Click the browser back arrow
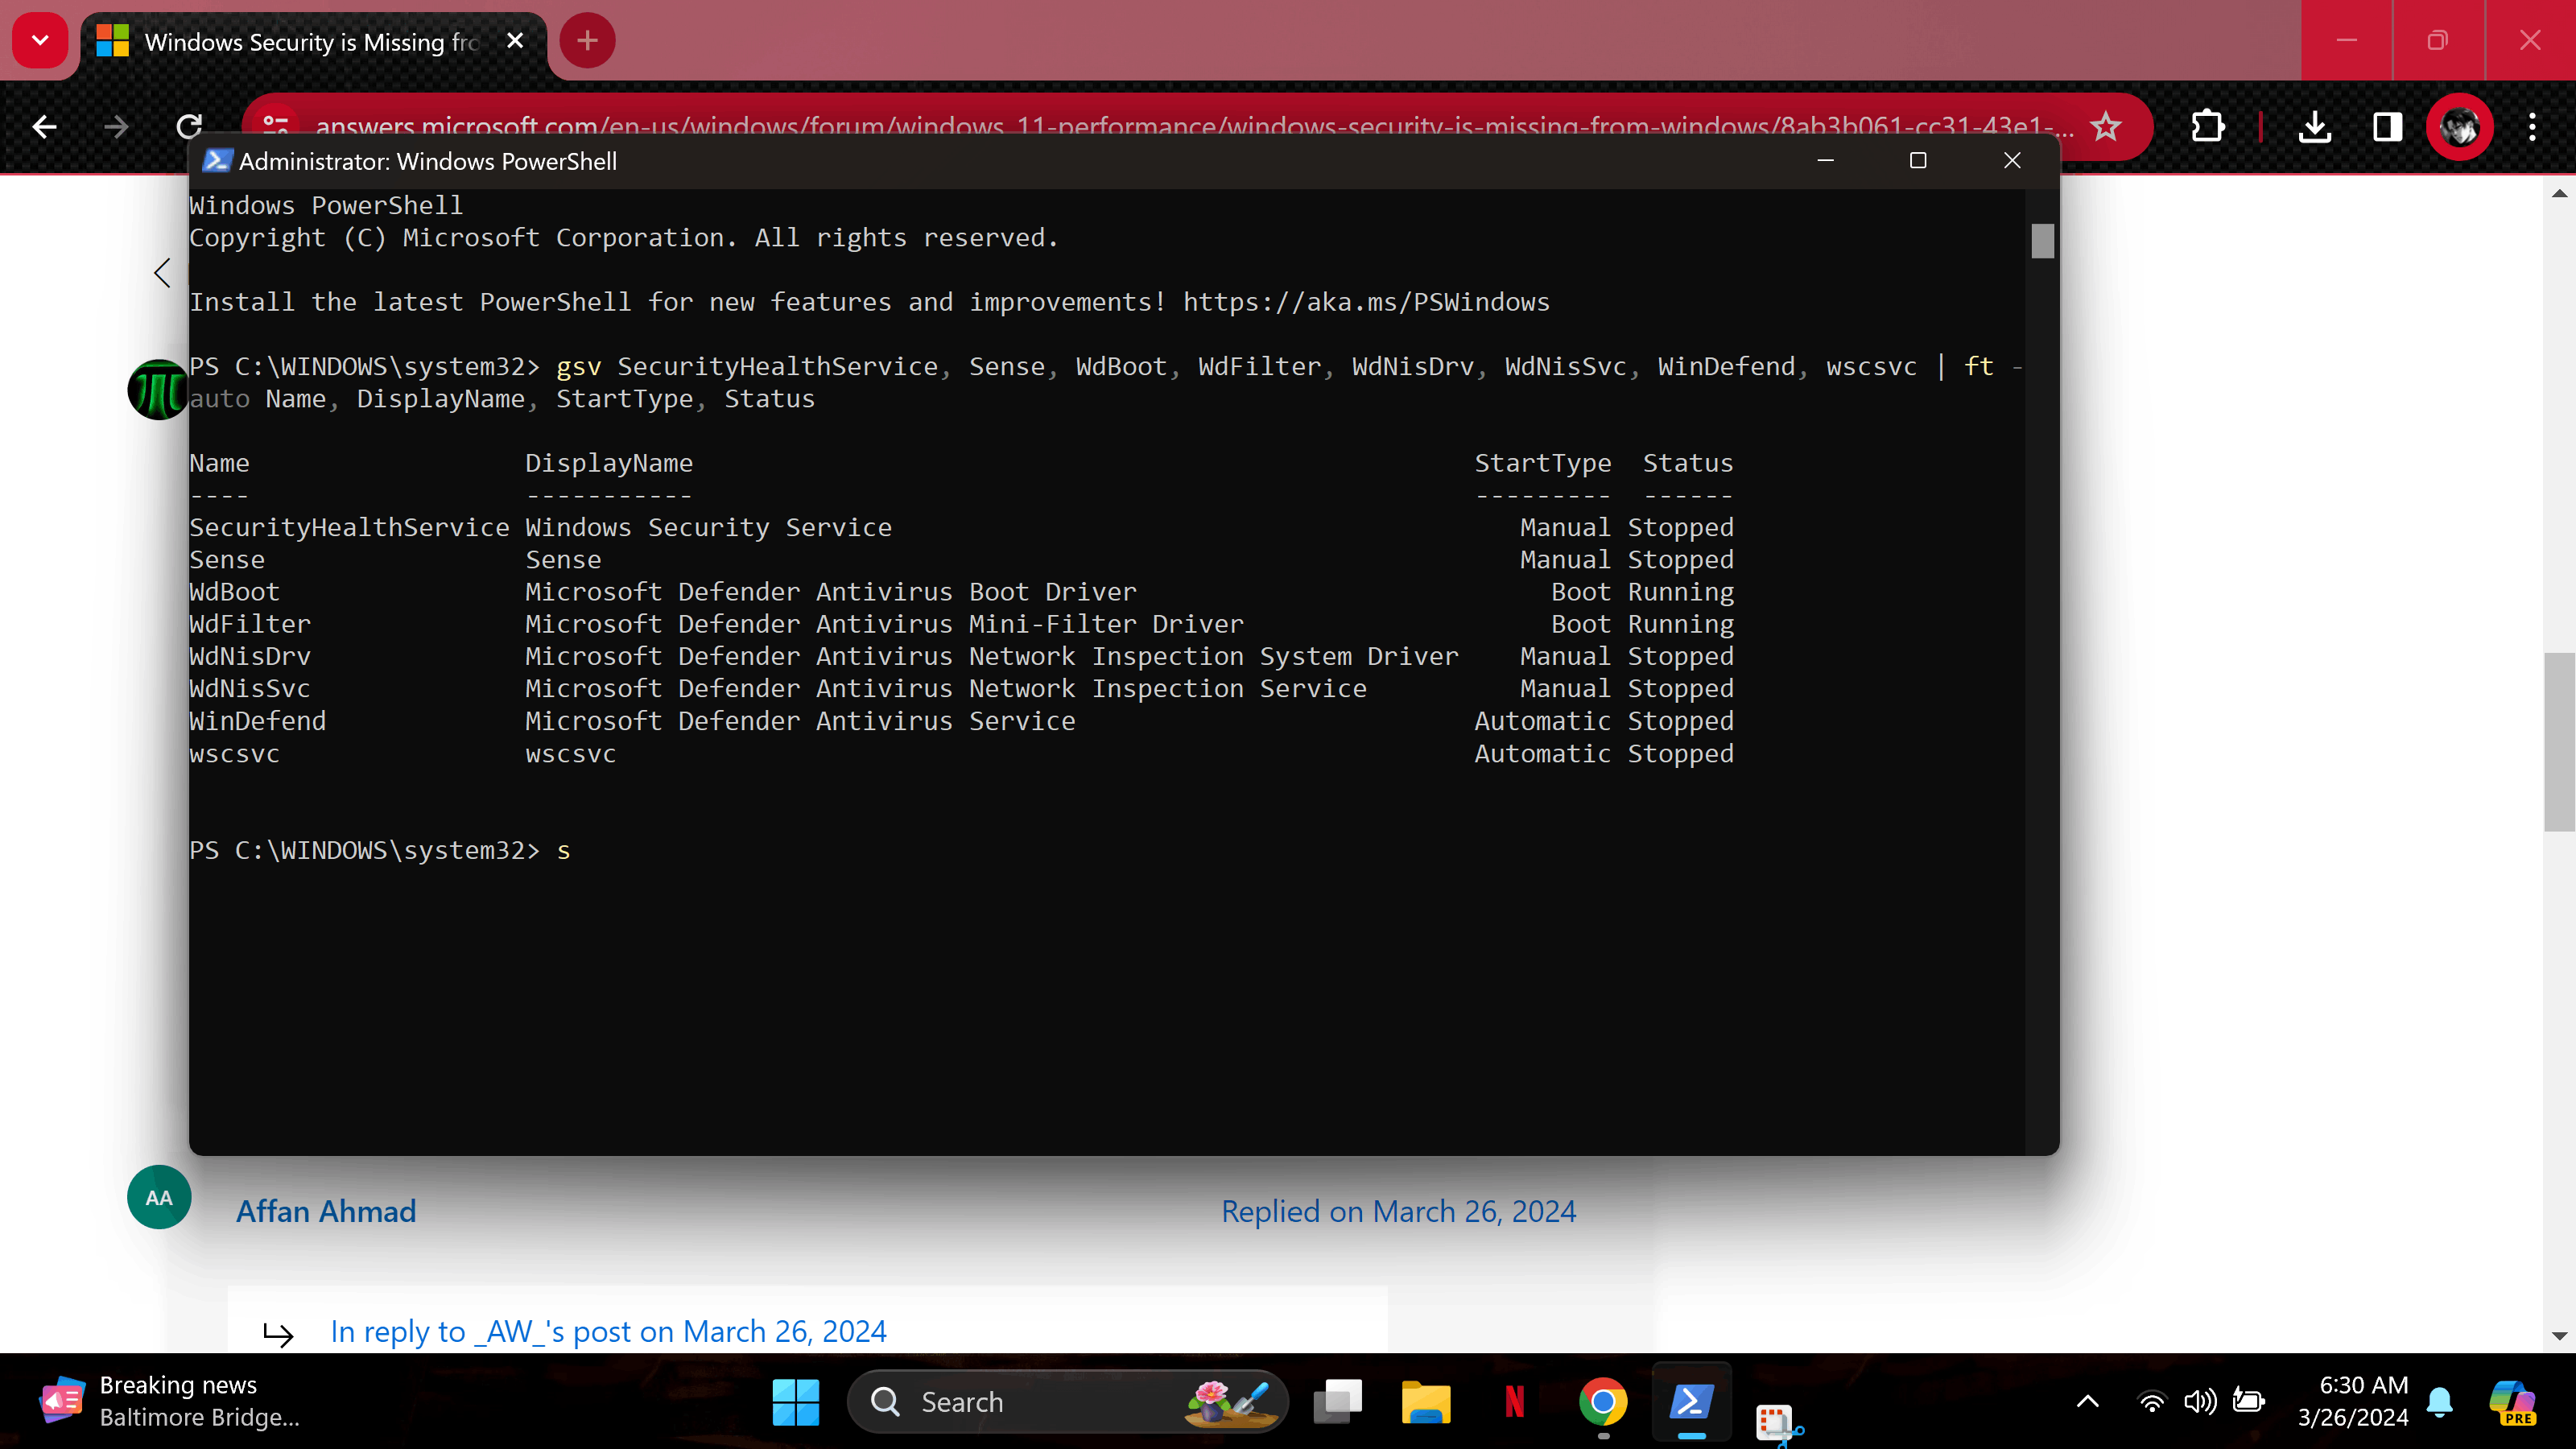Screen dimensions: 2576x1449 (x=44, y=127)
